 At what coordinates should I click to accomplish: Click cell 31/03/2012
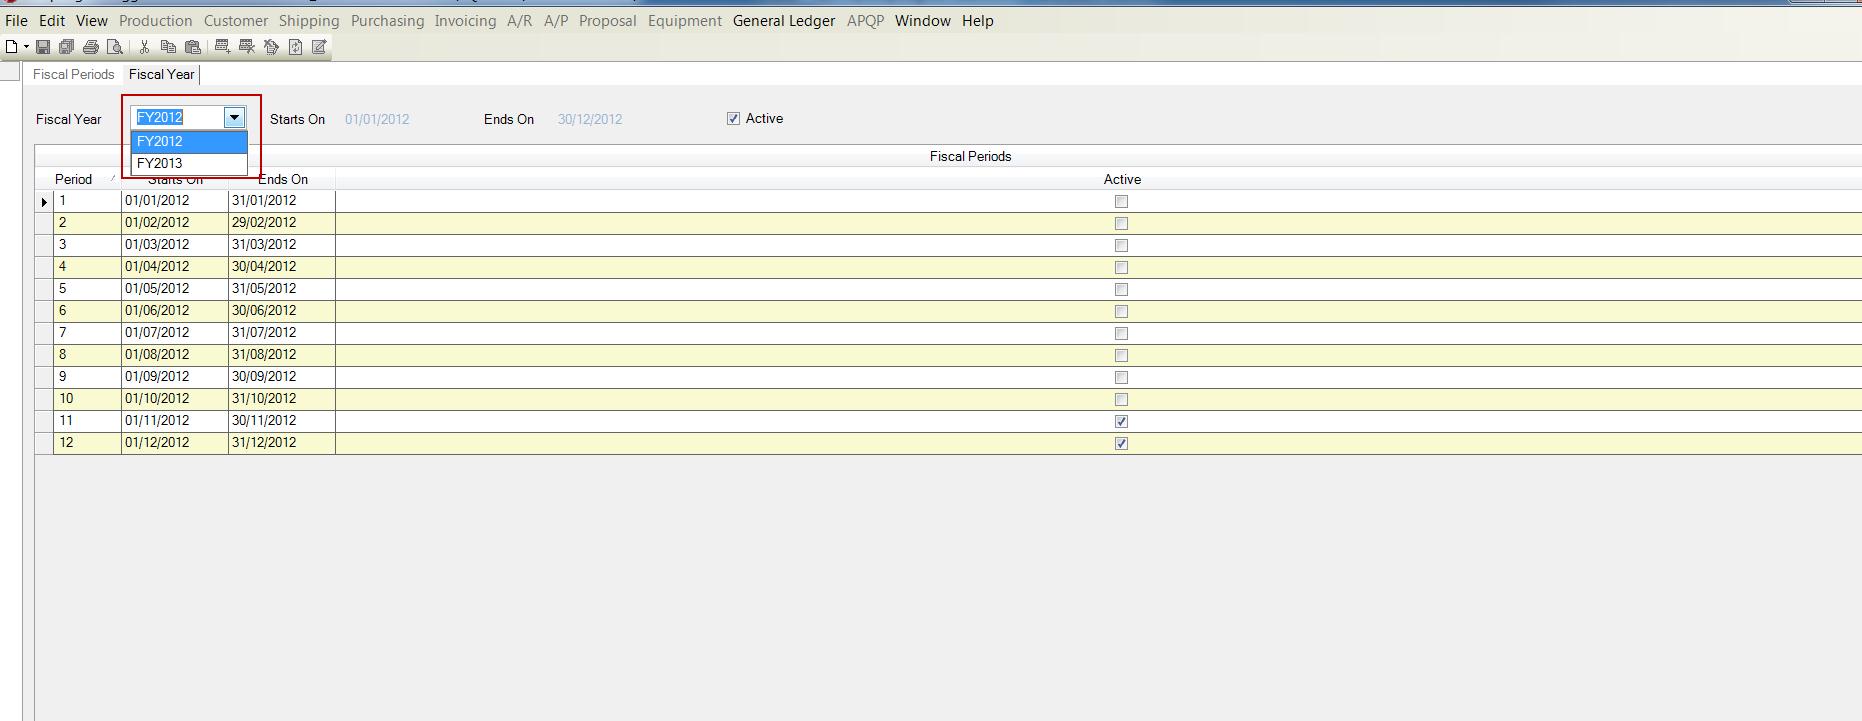pyautogui.click(x=282, y=245)
